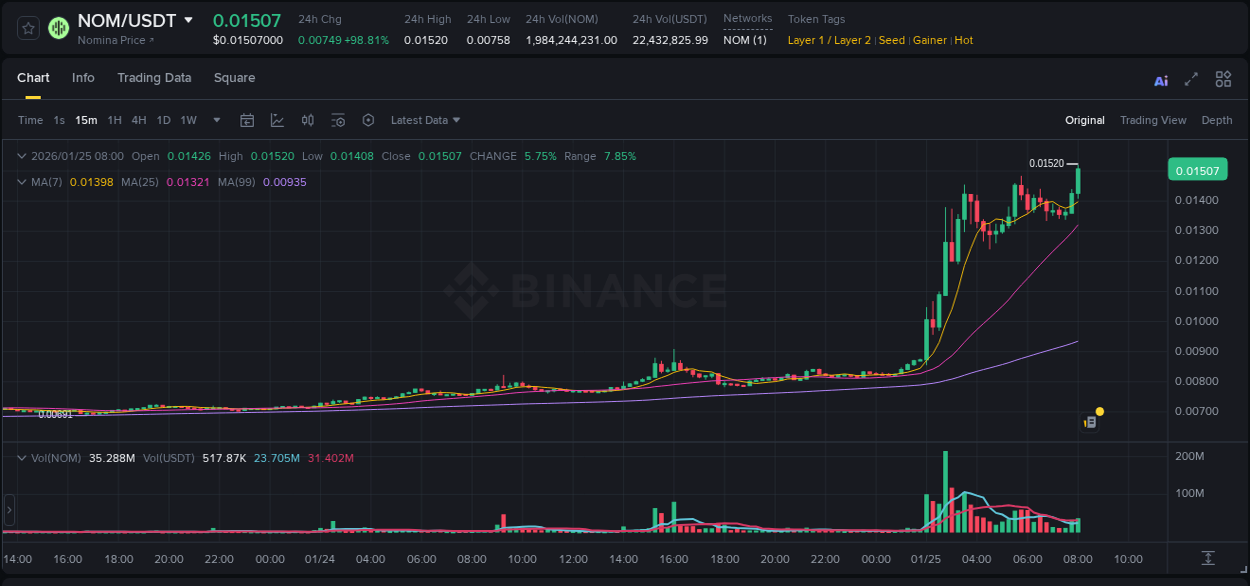Image resolution: width=1250 pixels, height=586 pixels.
Task: Collapse the OHLC data row chevron
Action: 22,156
